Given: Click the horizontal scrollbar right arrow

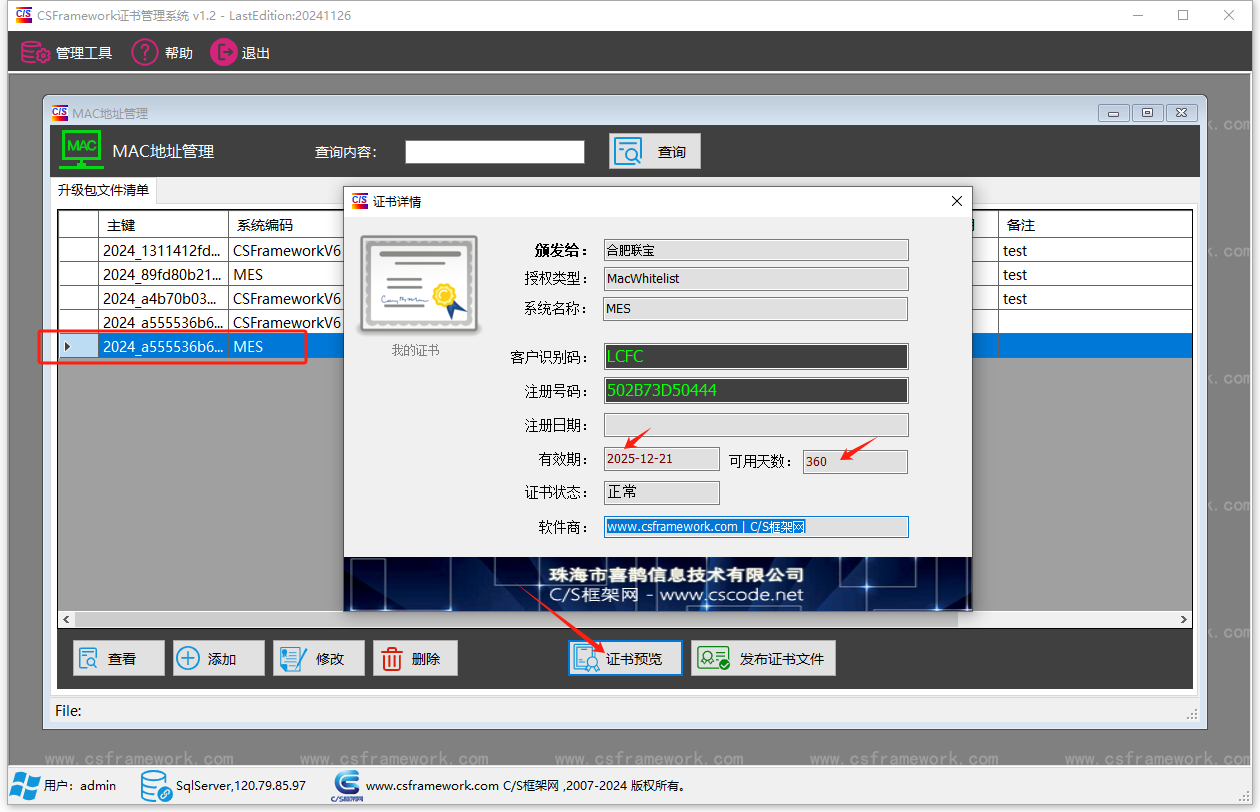Looking at the screenshot, I should 1184,620.
